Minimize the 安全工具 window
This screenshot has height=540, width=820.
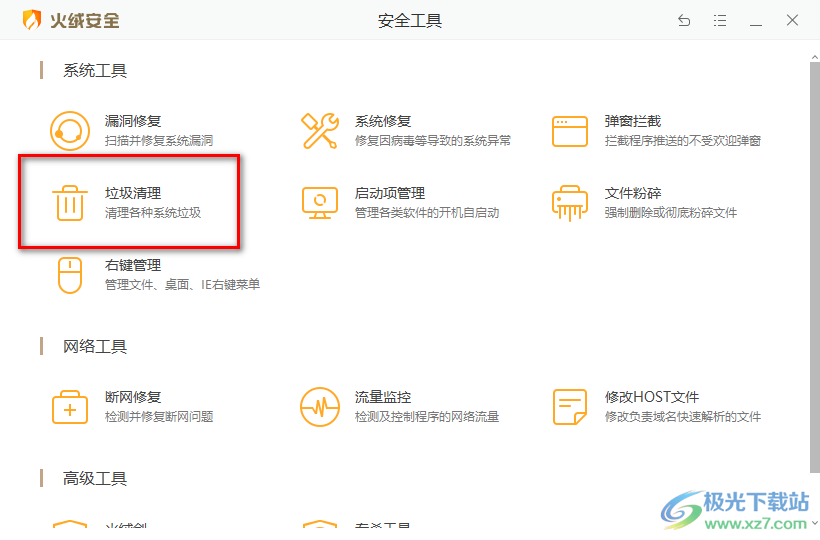pos(756,20)
